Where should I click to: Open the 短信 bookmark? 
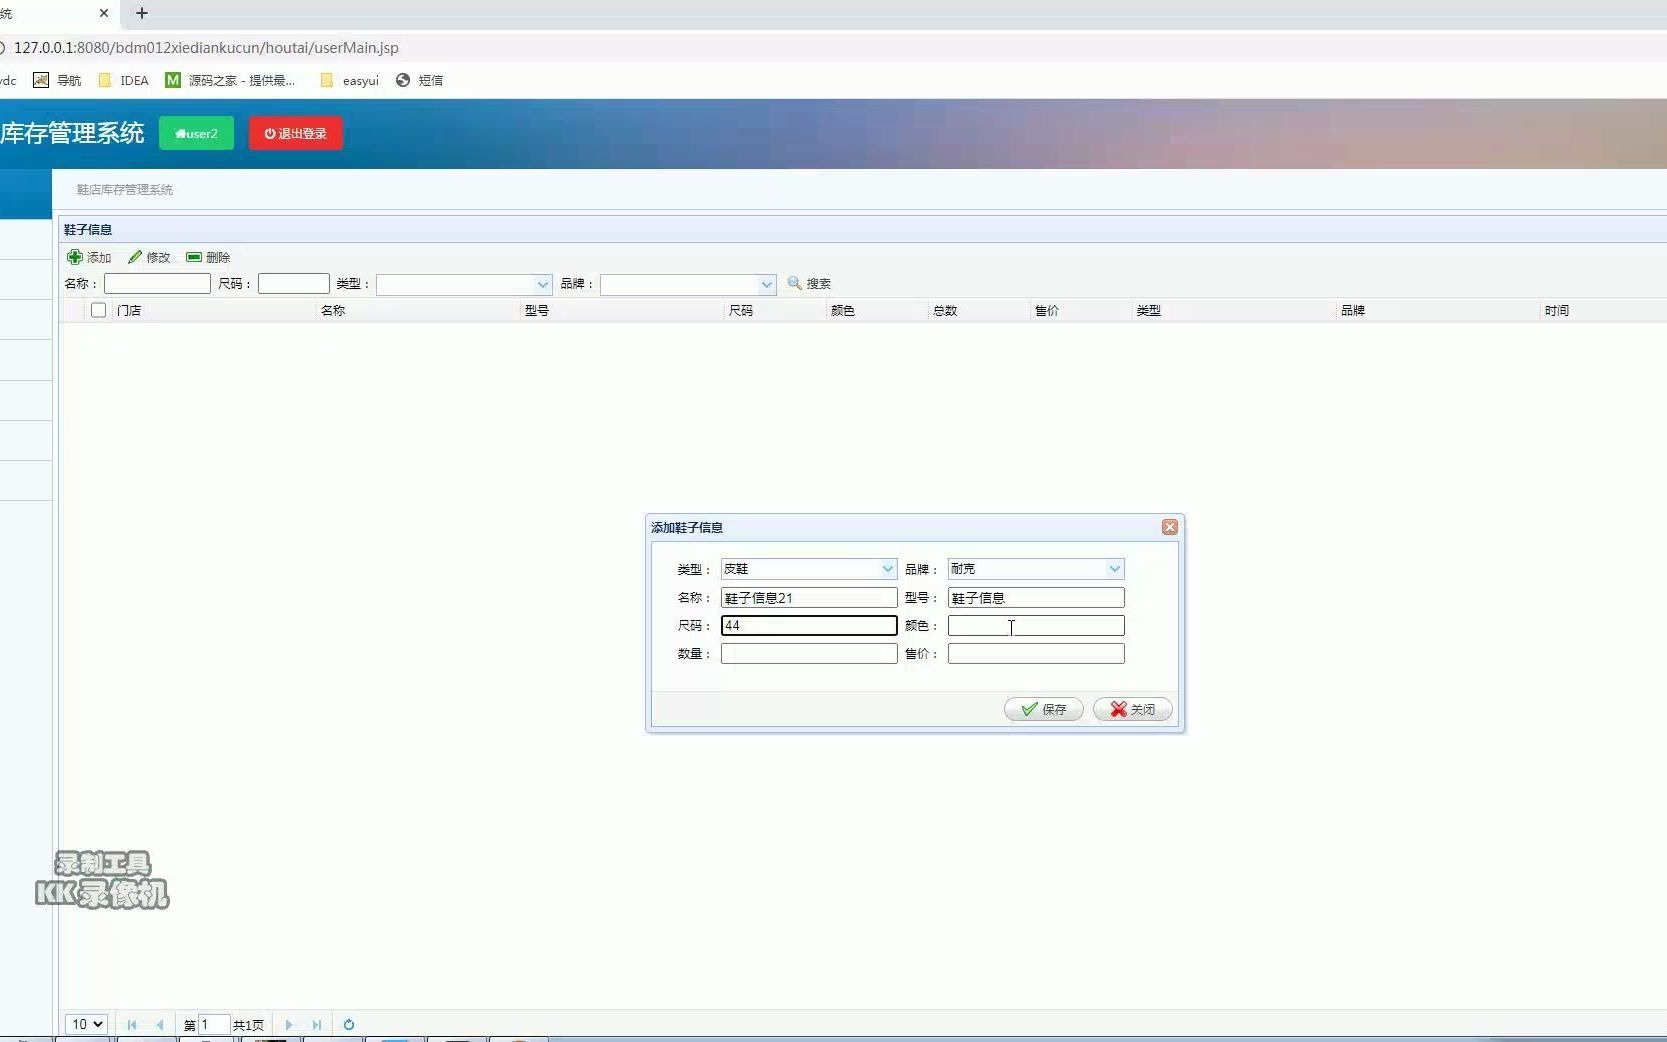(x=419, y=80)
